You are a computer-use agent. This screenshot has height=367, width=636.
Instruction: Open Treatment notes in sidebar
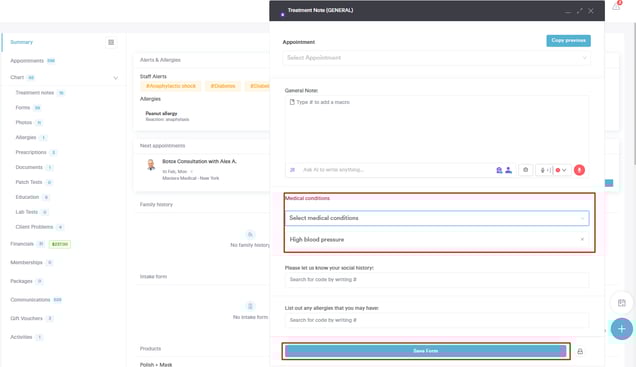click(35, 93)
